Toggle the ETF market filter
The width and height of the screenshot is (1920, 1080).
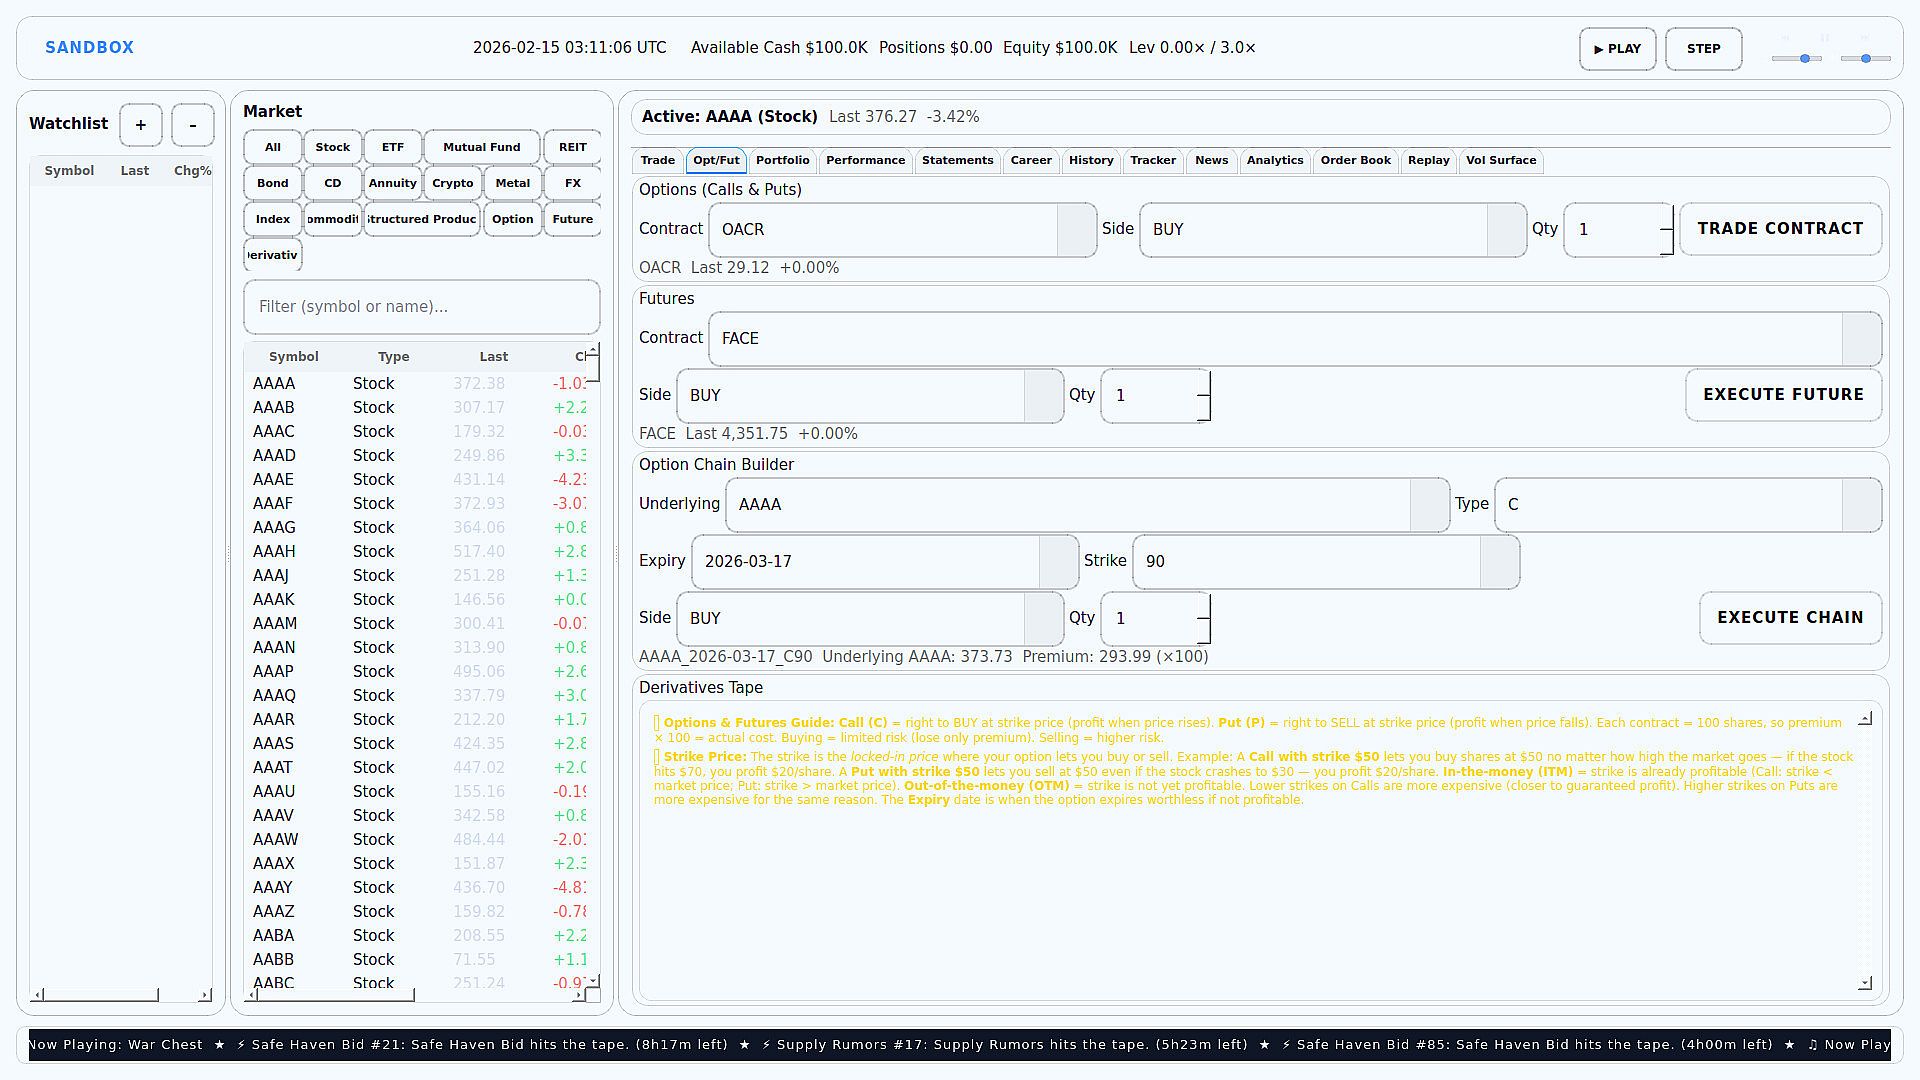click(x=392, y=147)
